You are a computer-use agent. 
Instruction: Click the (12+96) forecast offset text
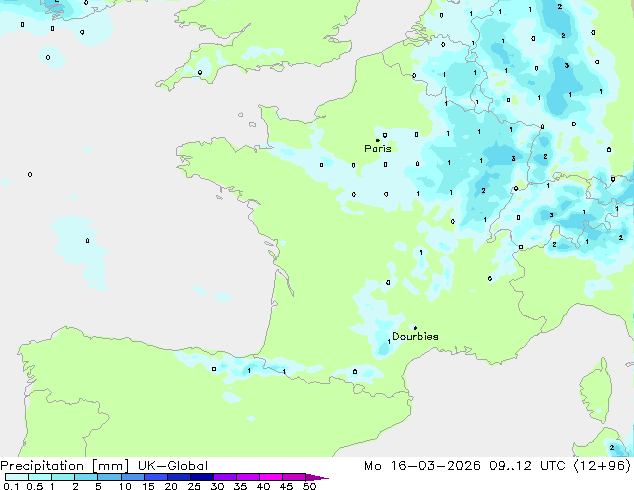point(602,466)
